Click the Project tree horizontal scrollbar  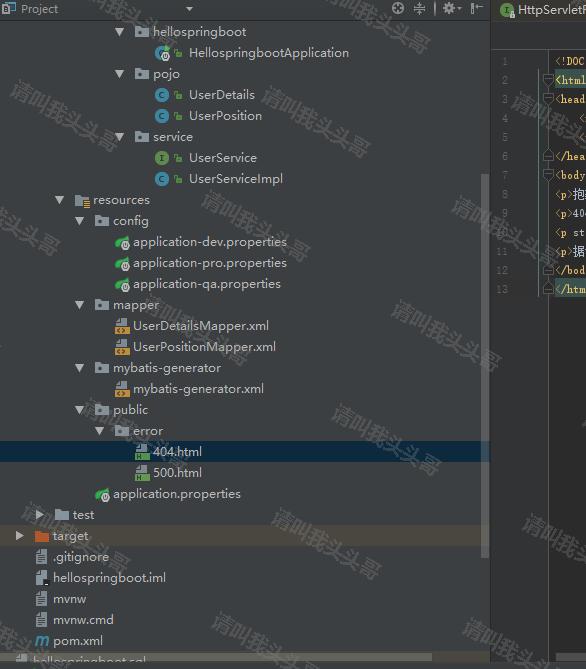216,657
